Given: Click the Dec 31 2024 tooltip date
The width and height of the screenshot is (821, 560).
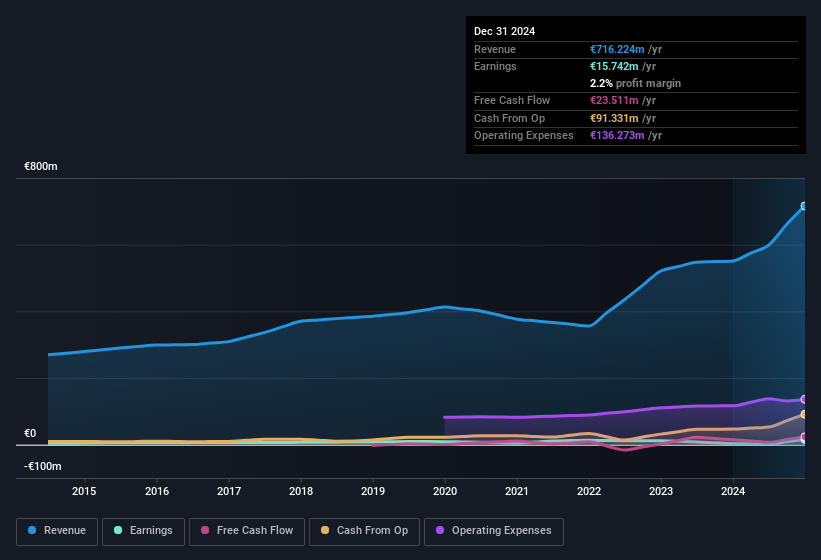Looking at the screenshot, I should (x=504, y=31).
